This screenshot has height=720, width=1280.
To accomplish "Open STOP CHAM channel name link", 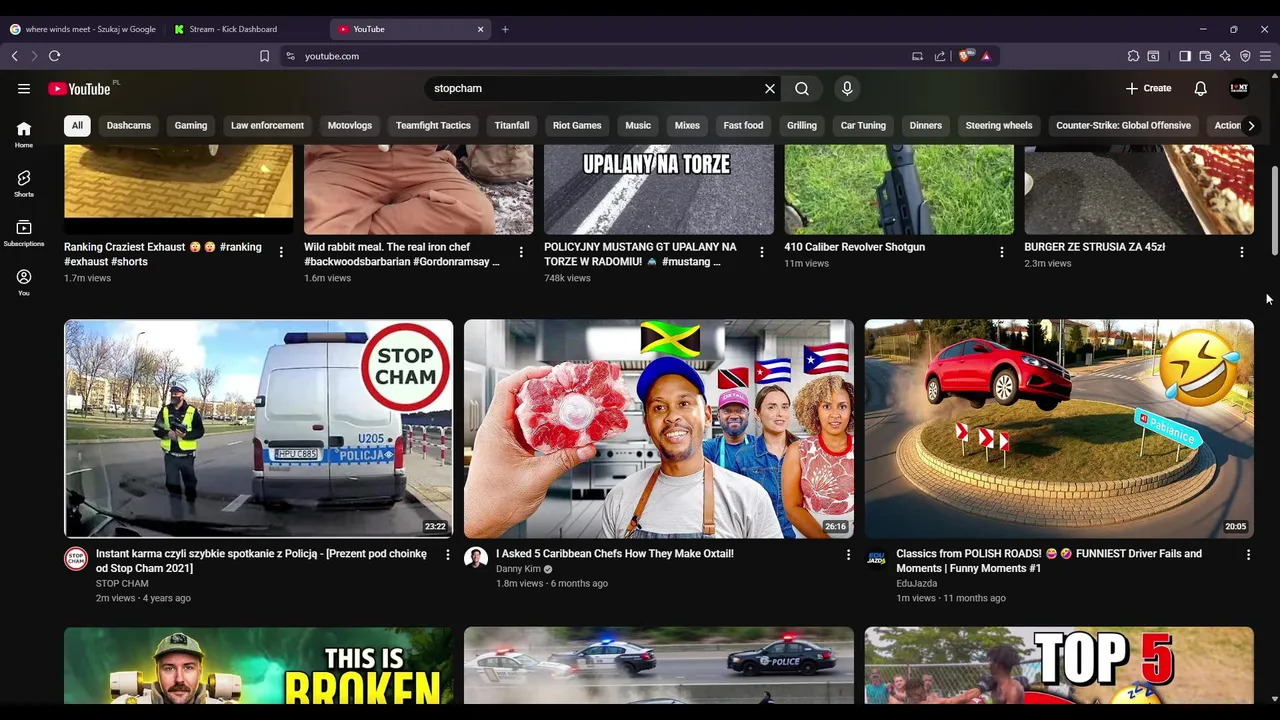I will 122,584.
